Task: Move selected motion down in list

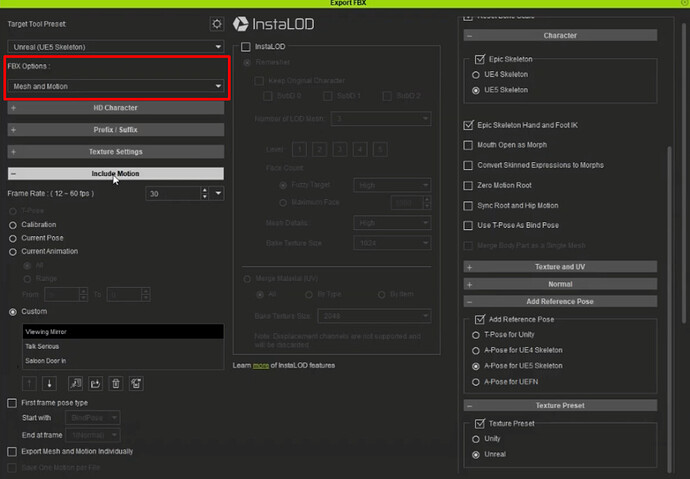Action: [x=49, y=384]
